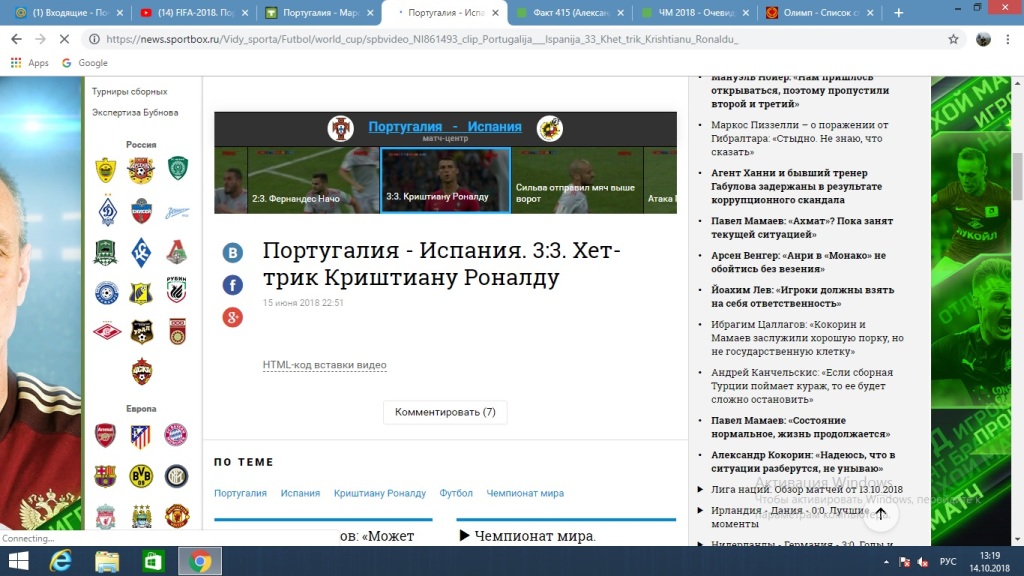Click the scroll-to-top arrow button
Screen dimensions: 1024x576
880,514
